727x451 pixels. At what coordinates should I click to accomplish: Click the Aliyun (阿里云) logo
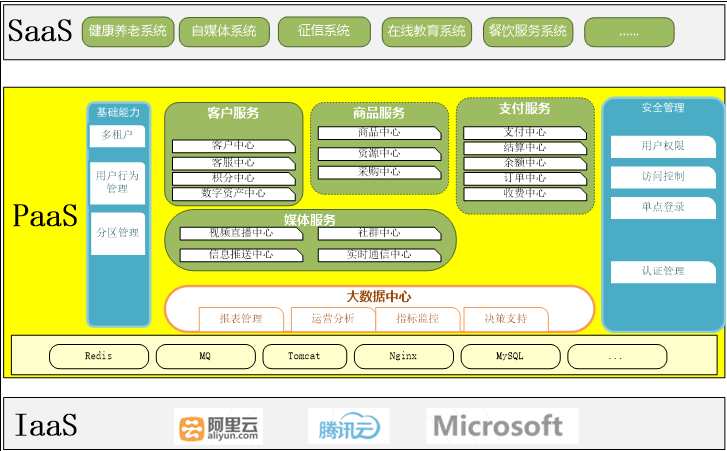tap(218, 427)
